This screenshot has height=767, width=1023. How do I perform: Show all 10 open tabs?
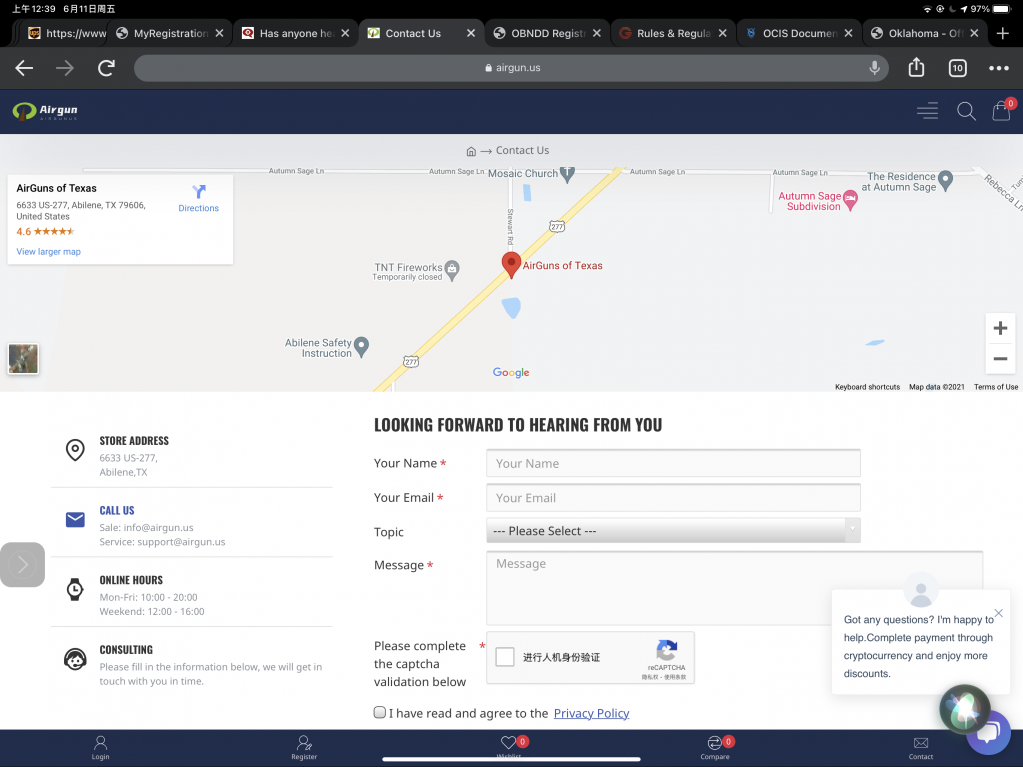957,68
